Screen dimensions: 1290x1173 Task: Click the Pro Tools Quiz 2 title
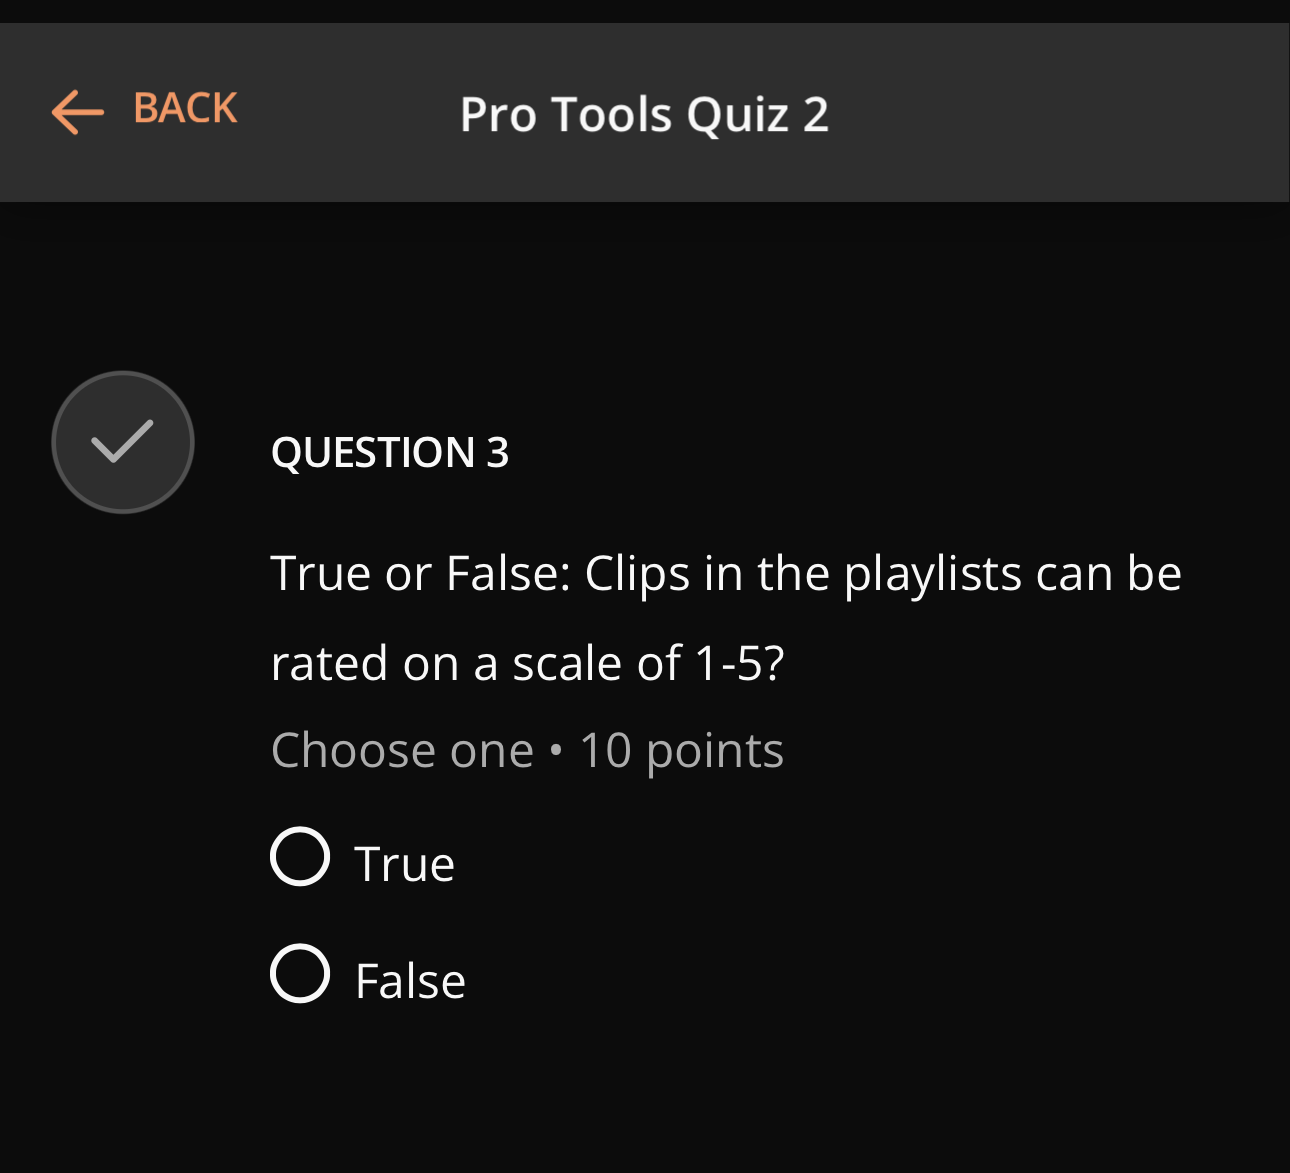click(644, 113)
